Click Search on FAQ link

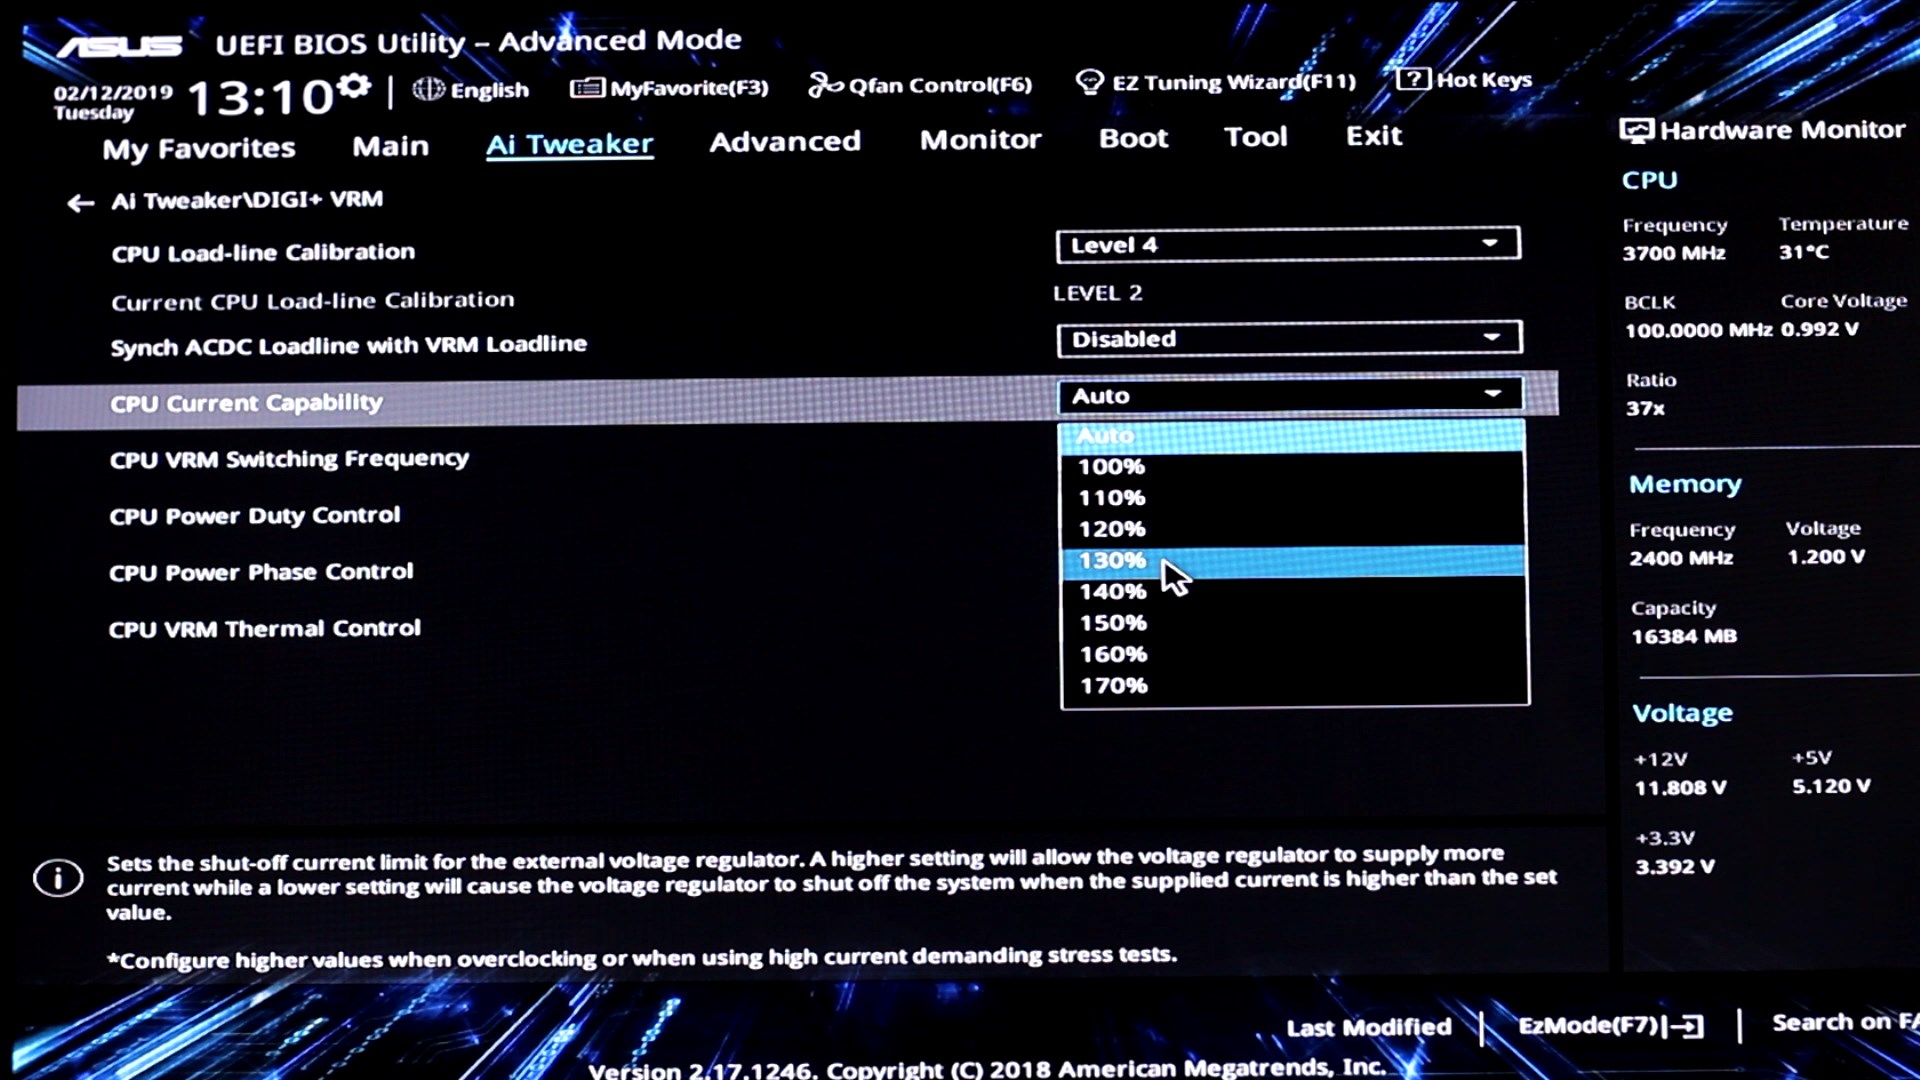coord(1845,1022)
